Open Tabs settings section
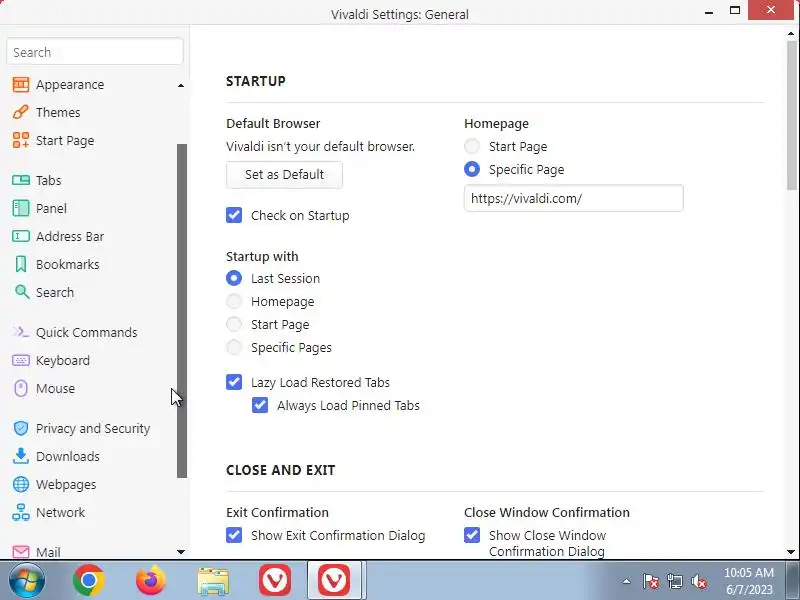This screenshot has width=800, height=600. [48, 180]
